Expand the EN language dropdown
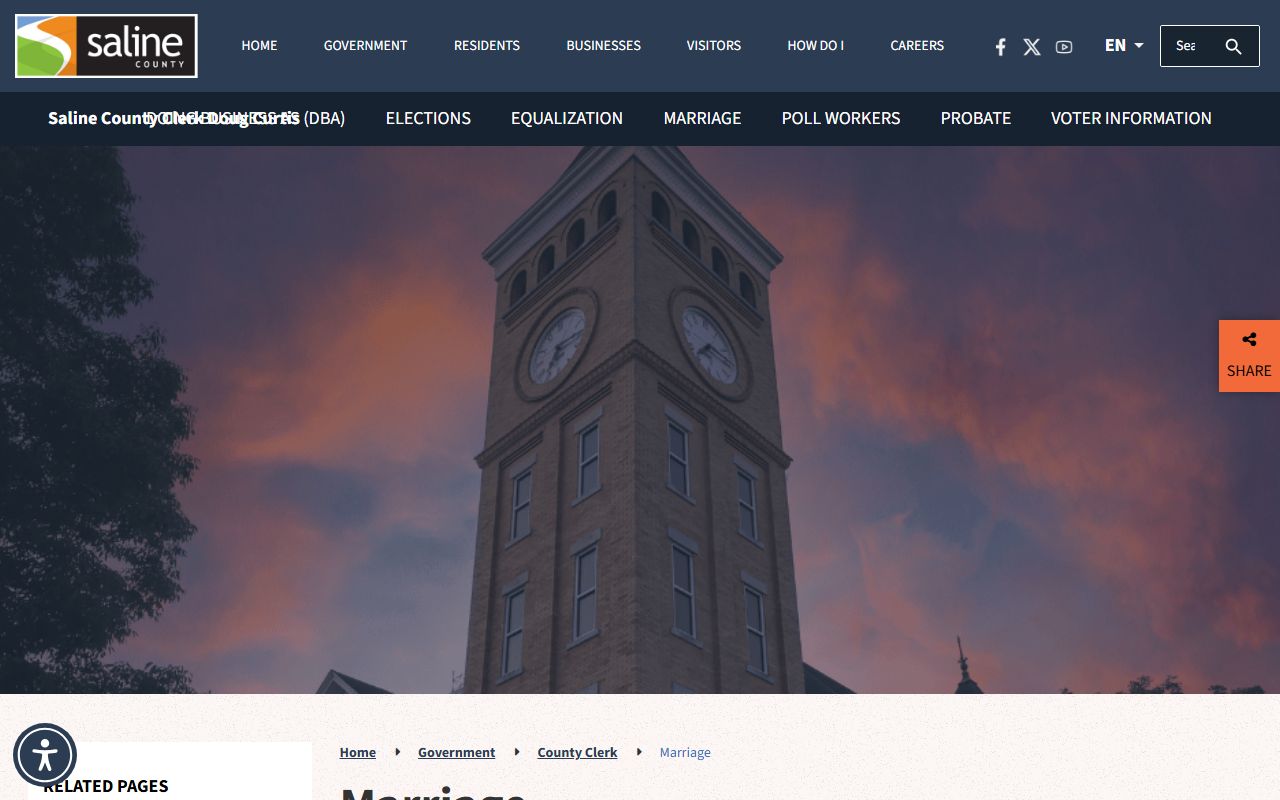Screen dimensions: 1280x800 point(1124,46)
